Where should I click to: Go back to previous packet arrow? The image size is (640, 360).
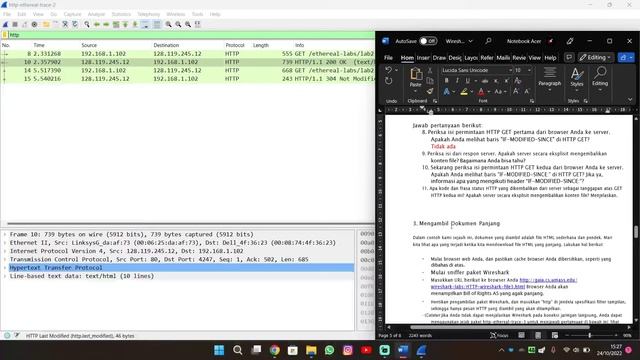coord(97,24)
